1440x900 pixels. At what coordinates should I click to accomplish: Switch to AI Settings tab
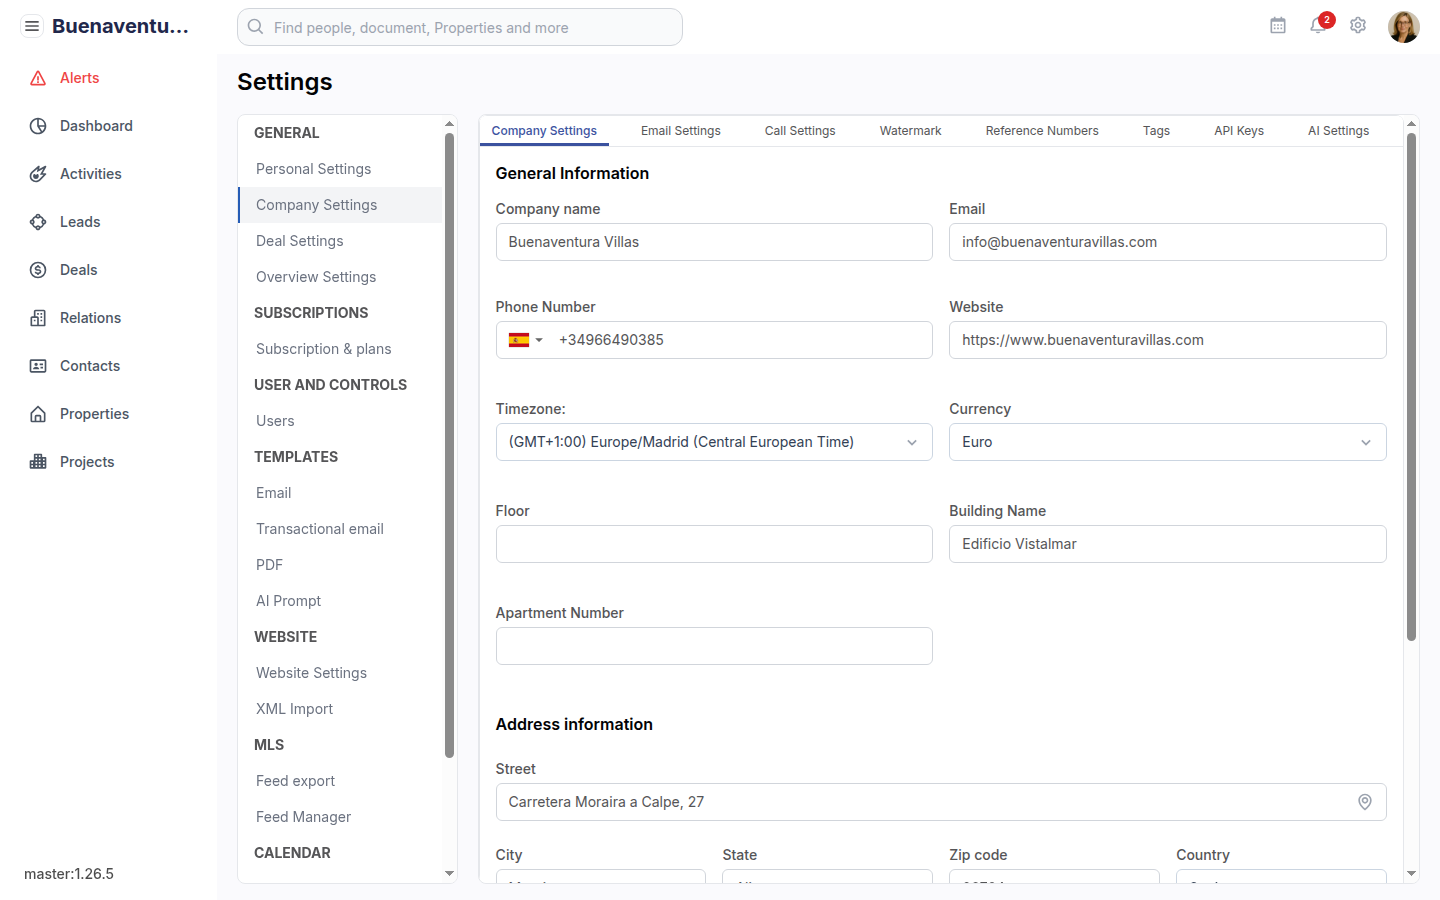(1338, 131)
